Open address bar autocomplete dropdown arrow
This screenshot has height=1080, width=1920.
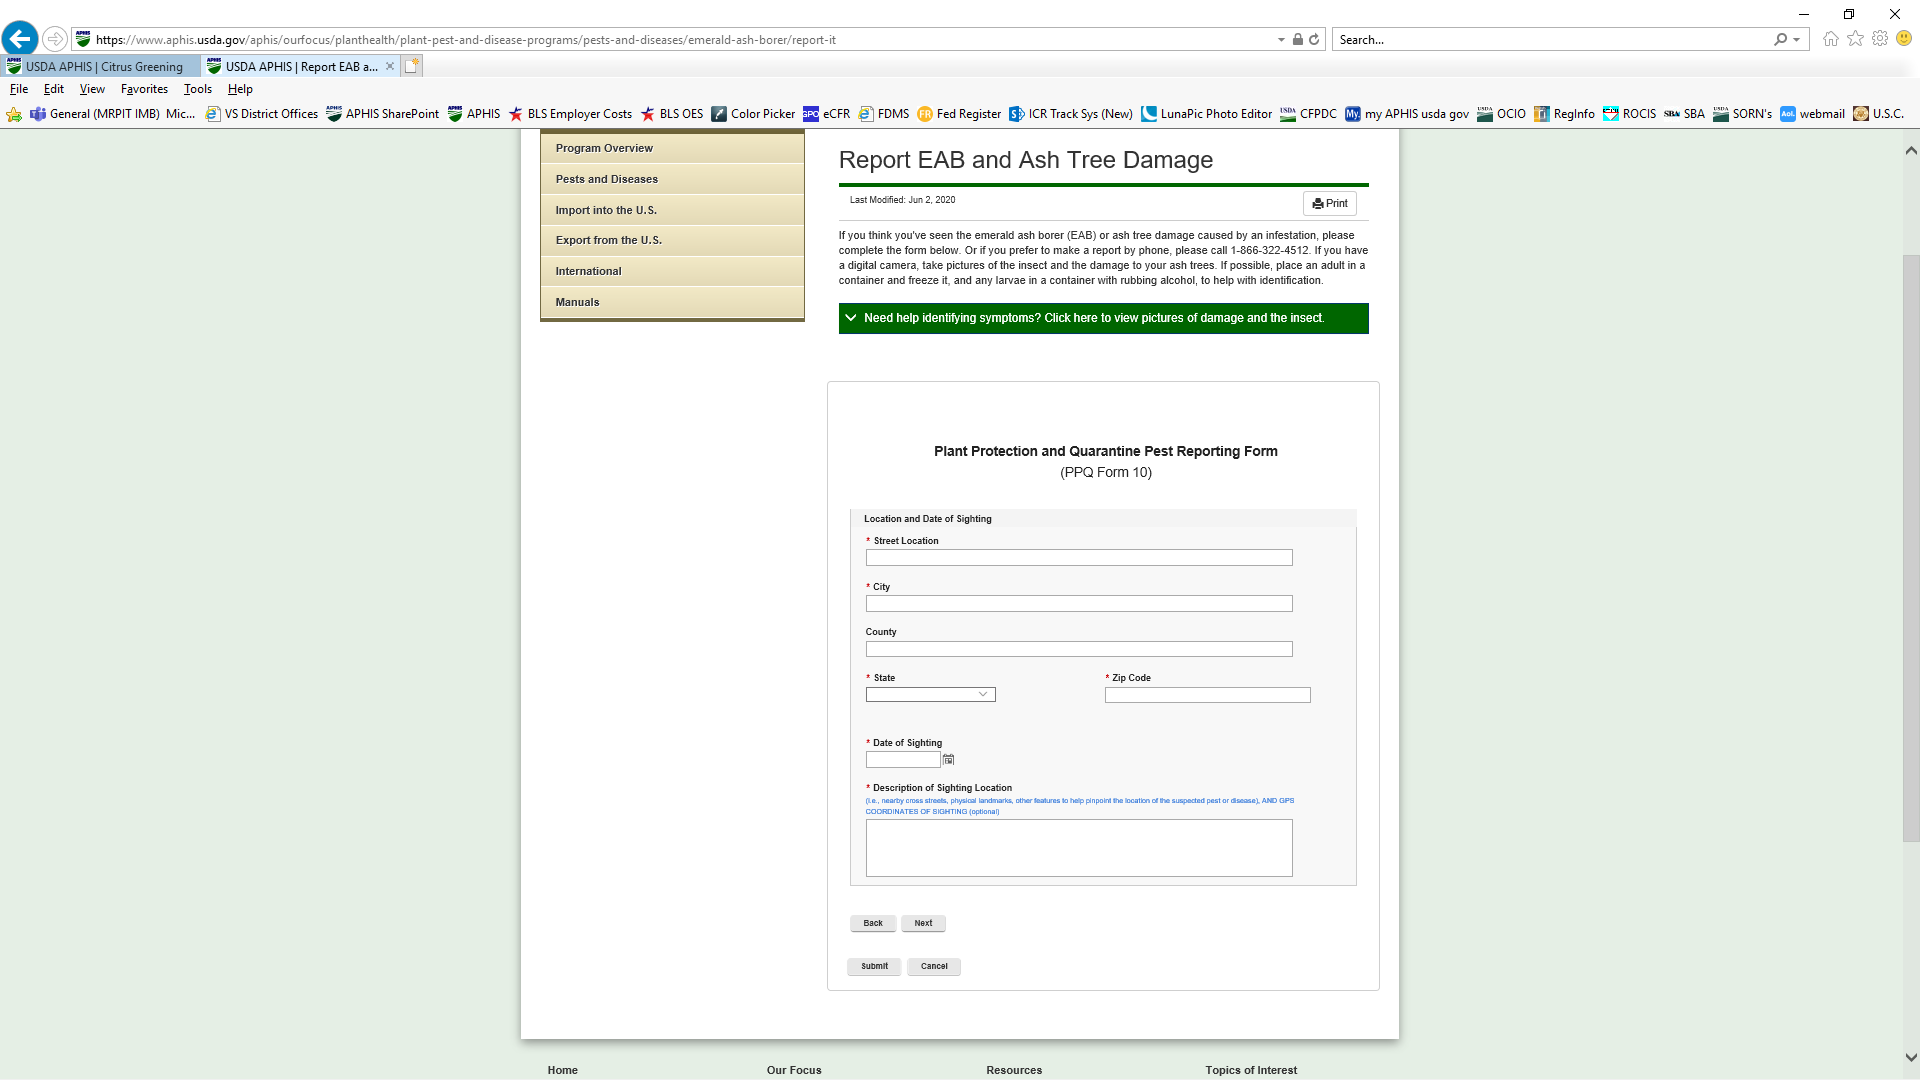(x=1281, y=40)
